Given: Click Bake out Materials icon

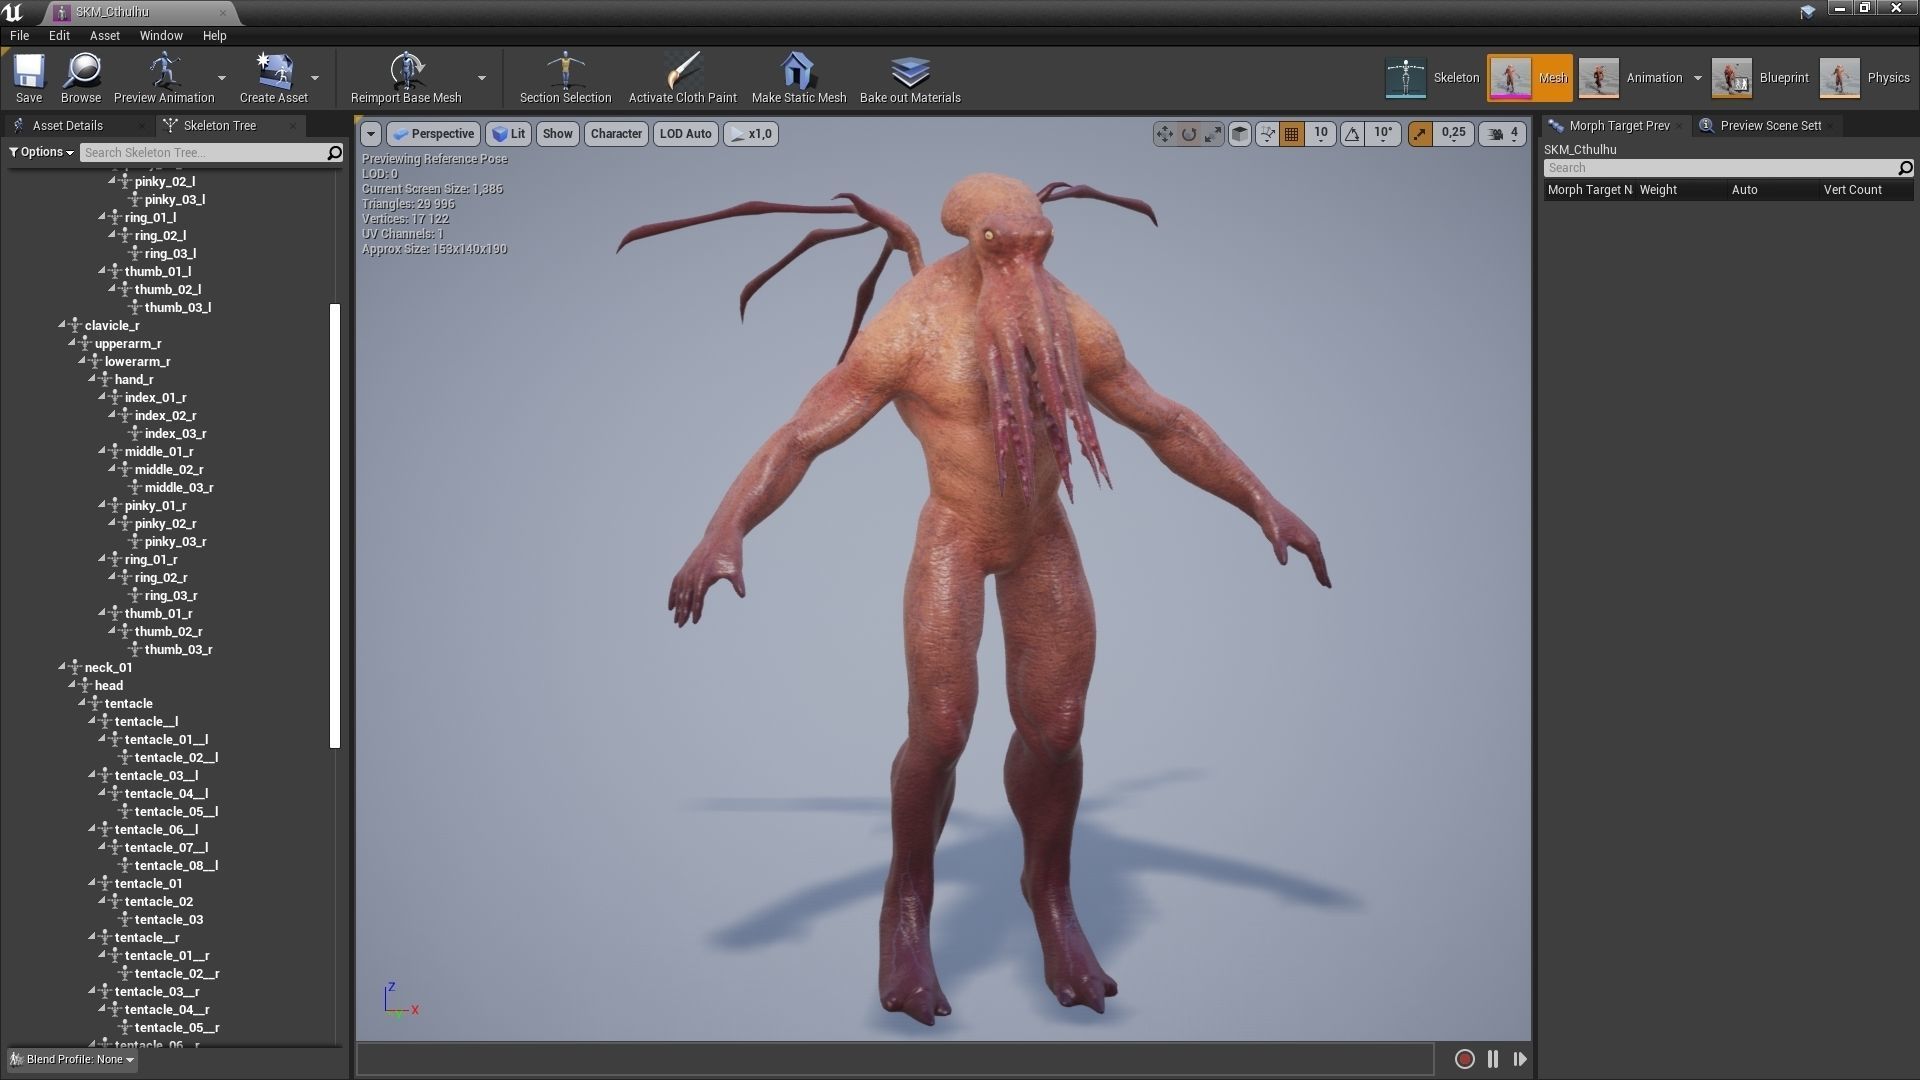Looking at the screenshot, I should 909,78.
